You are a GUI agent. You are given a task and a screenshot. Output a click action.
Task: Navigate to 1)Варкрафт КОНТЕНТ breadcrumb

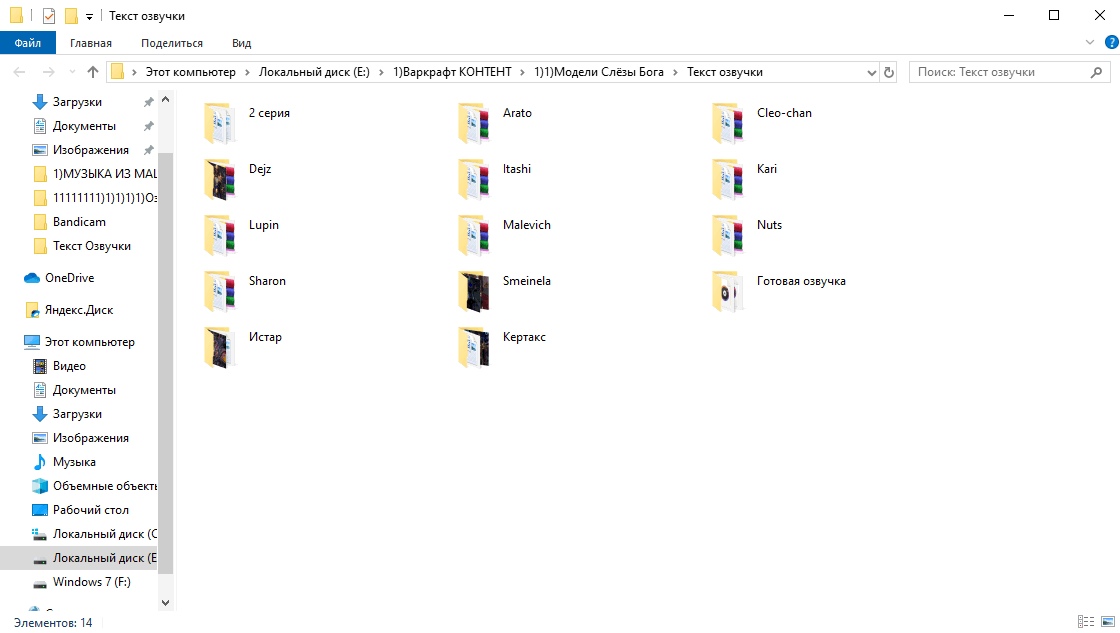point(452,72)
